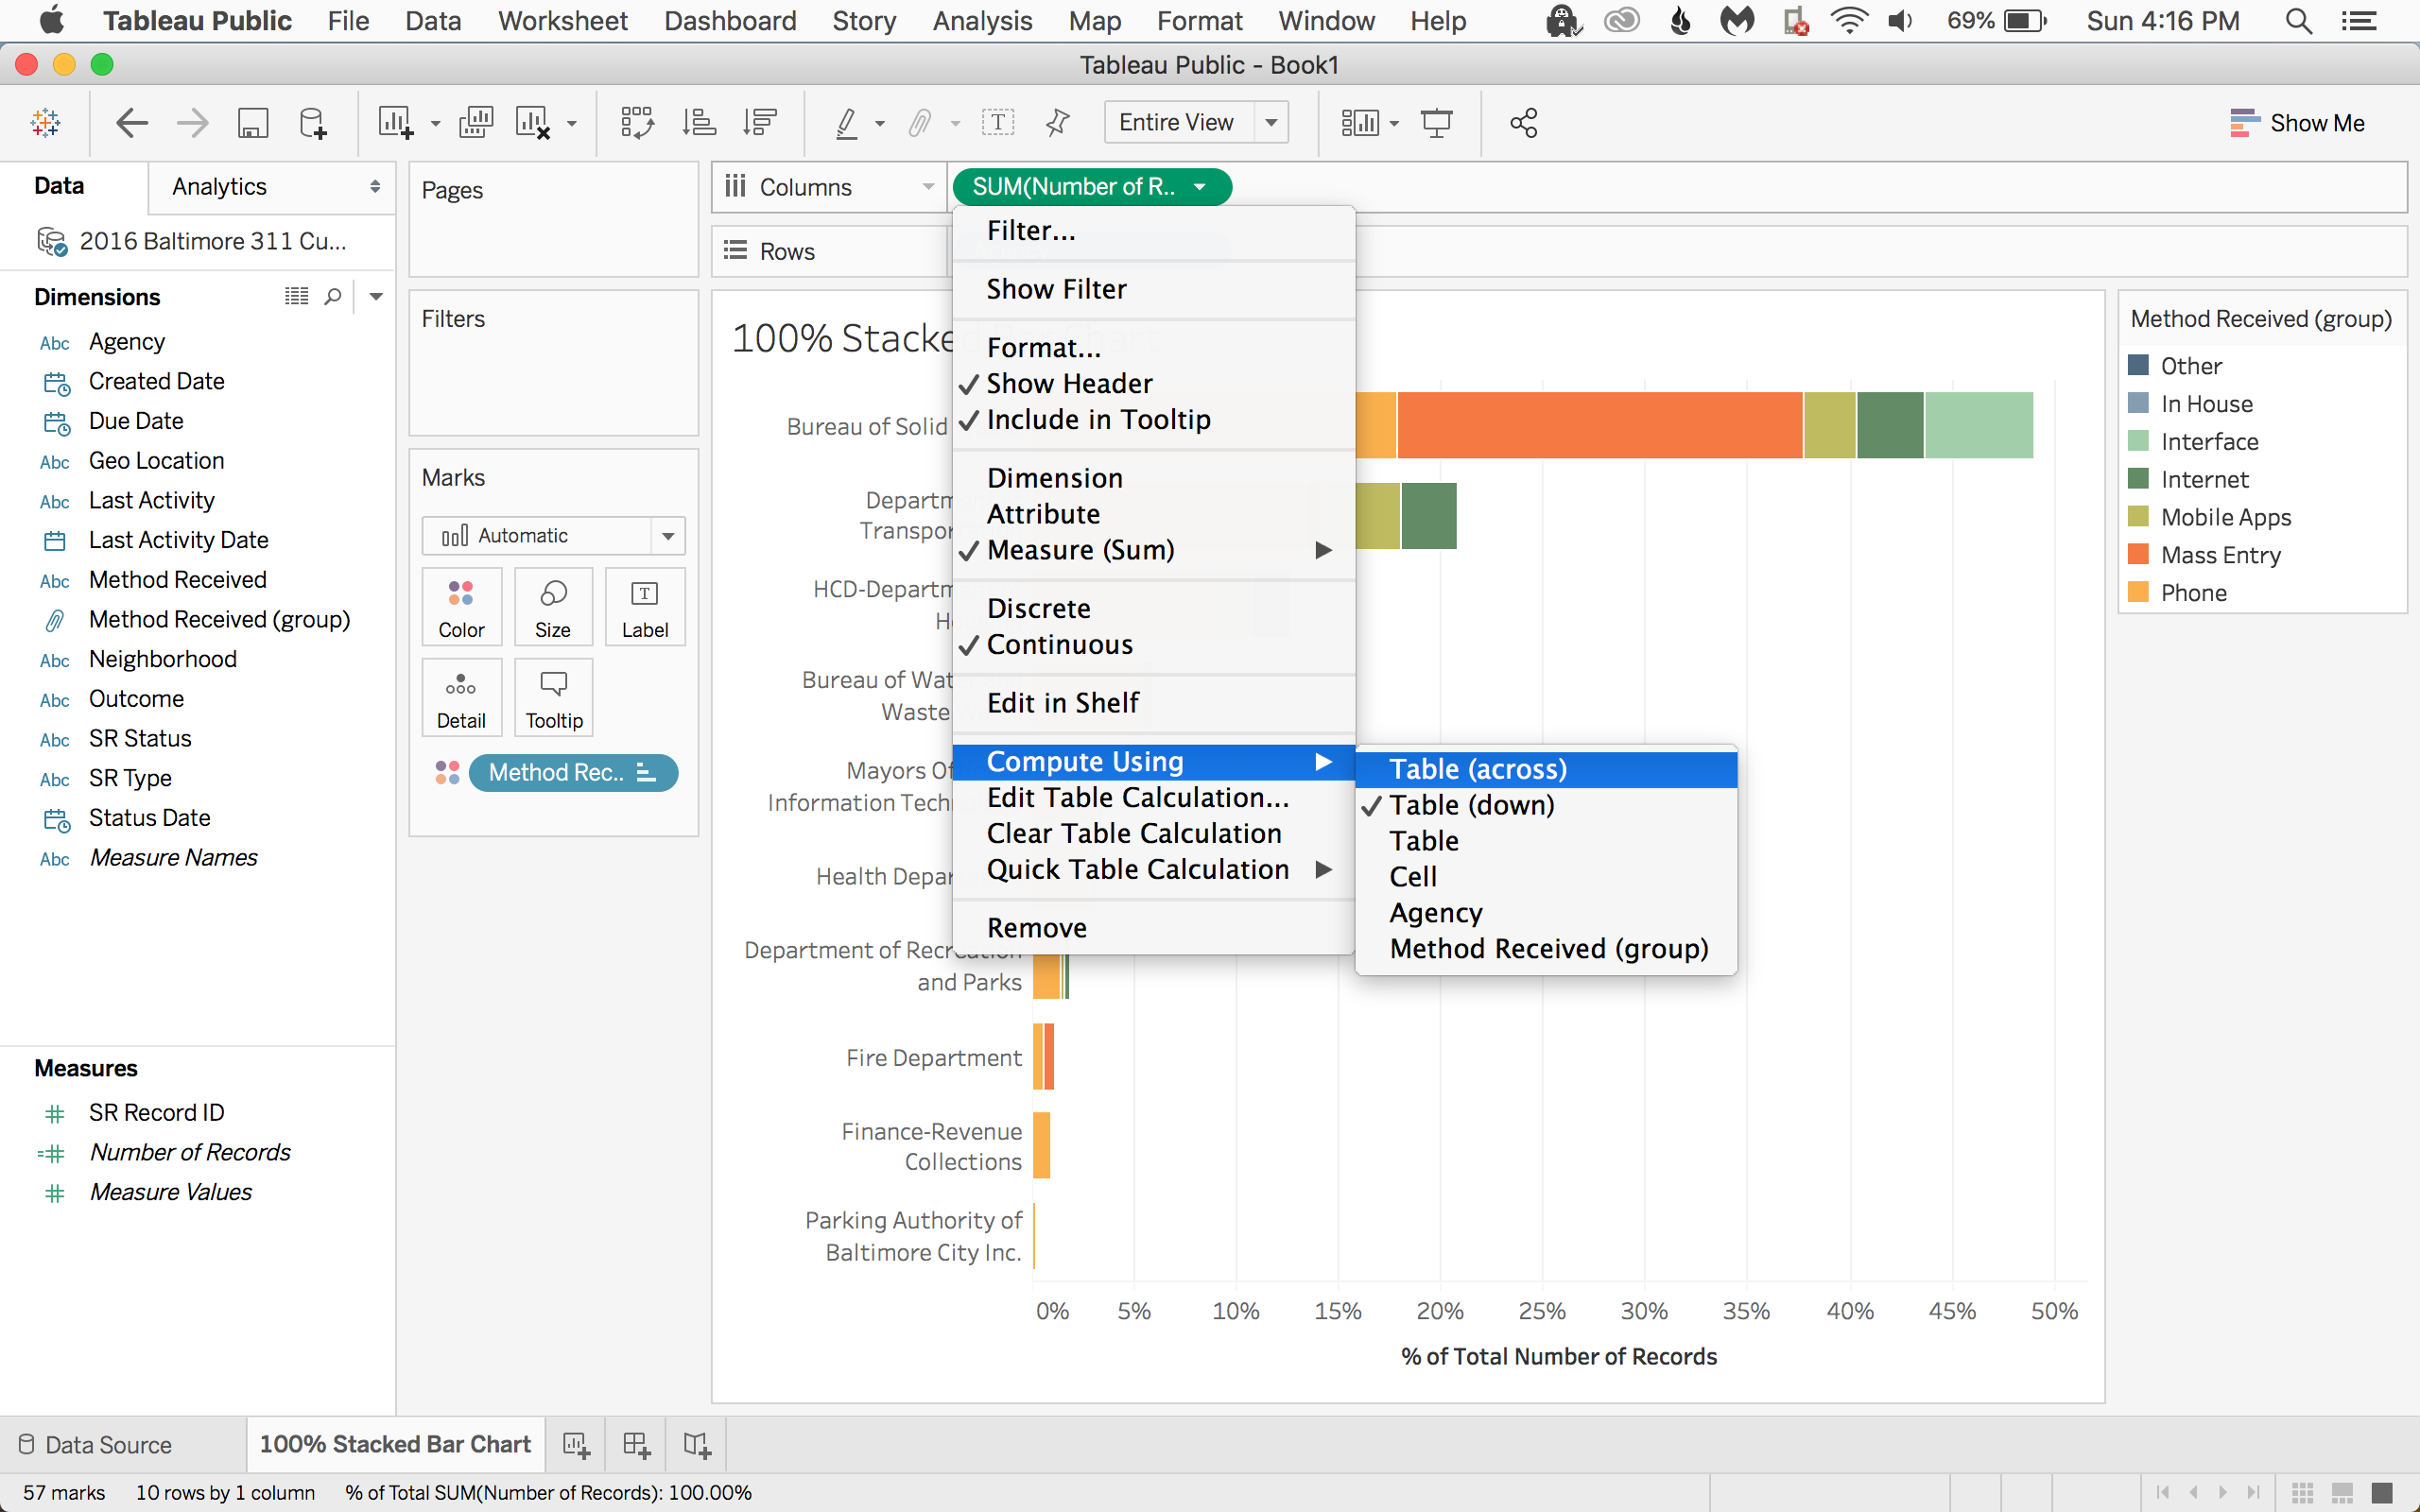Click the Fire Department bar
Image resolution: width=2420 pixels, height=1512 pixels.
(x=1044, y=1057)
